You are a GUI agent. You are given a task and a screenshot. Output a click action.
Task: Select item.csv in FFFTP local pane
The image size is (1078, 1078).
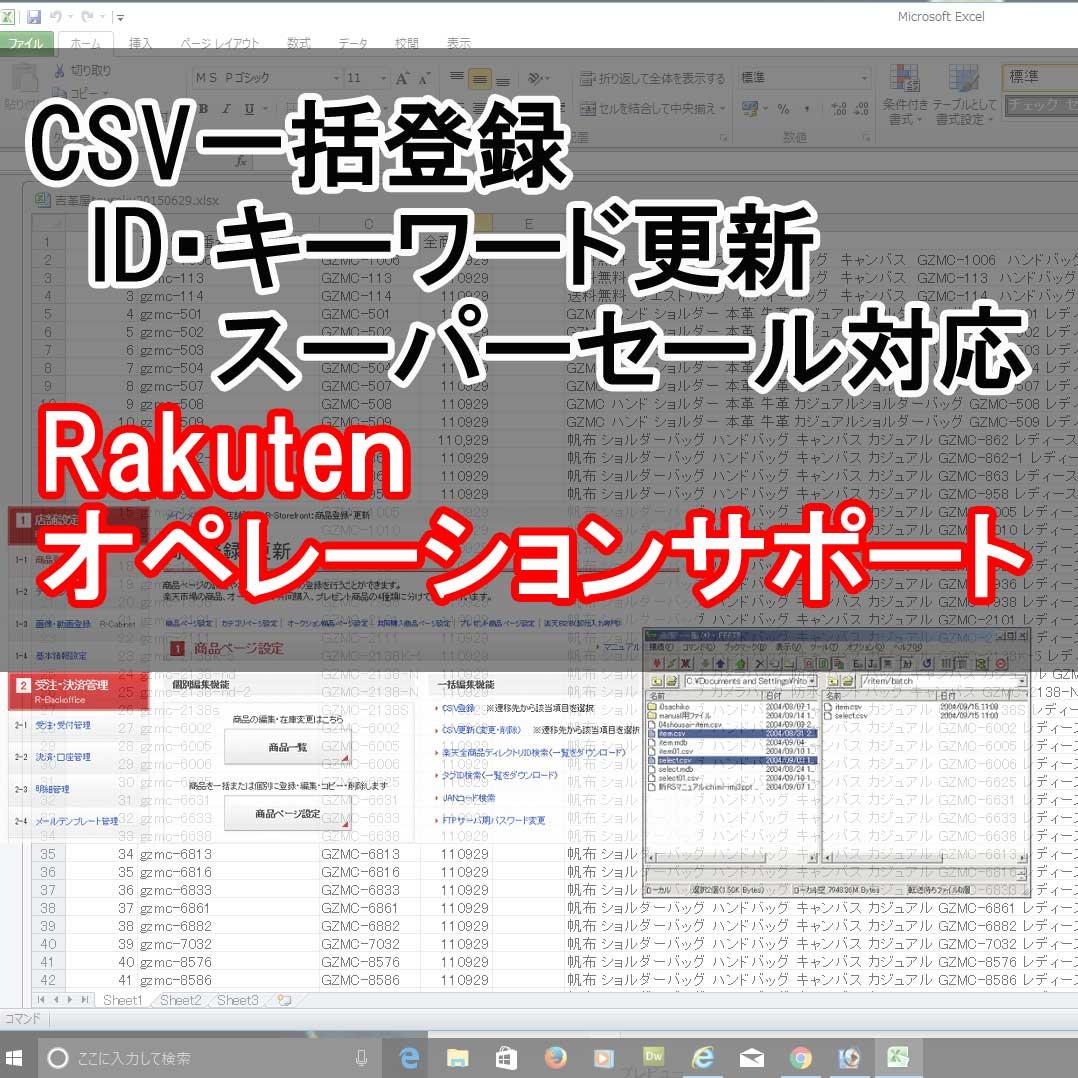(x=732, y=734)
